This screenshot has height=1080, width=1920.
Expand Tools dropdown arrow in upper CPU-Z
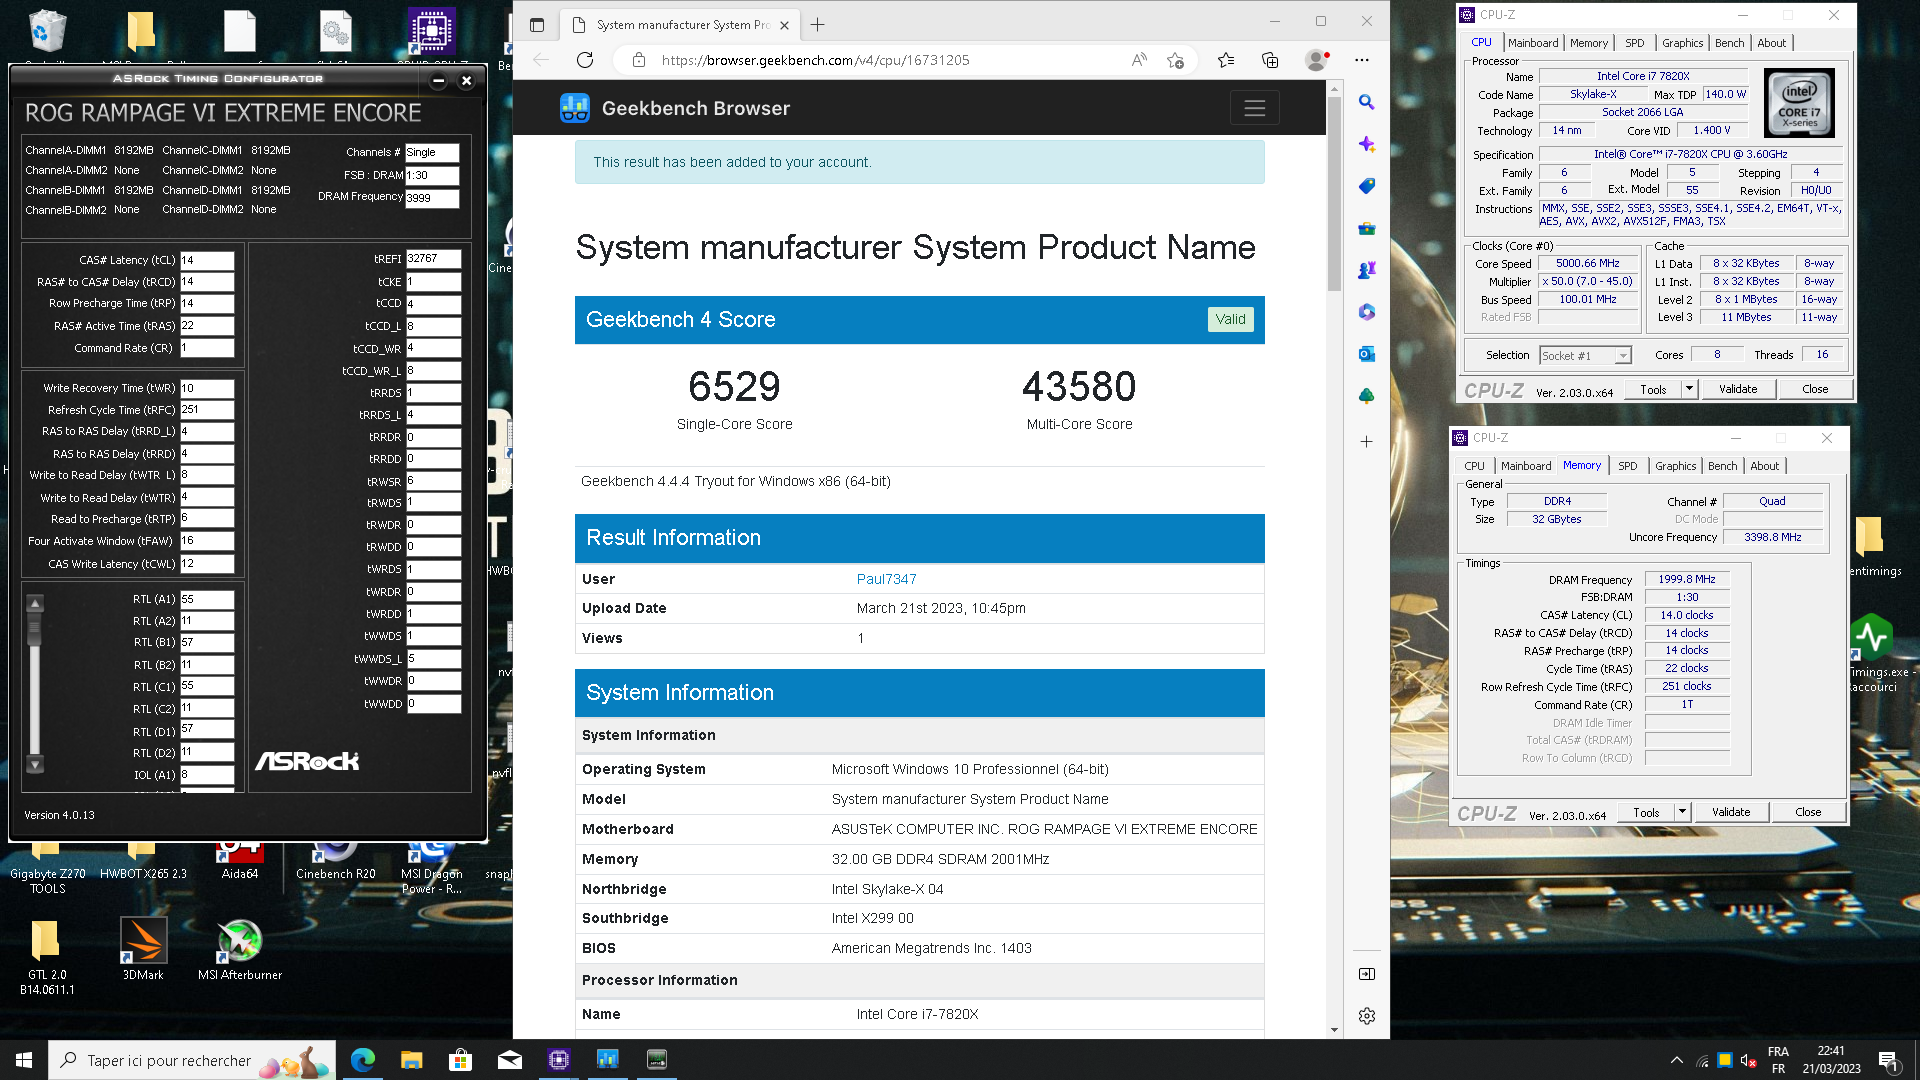1689,389
